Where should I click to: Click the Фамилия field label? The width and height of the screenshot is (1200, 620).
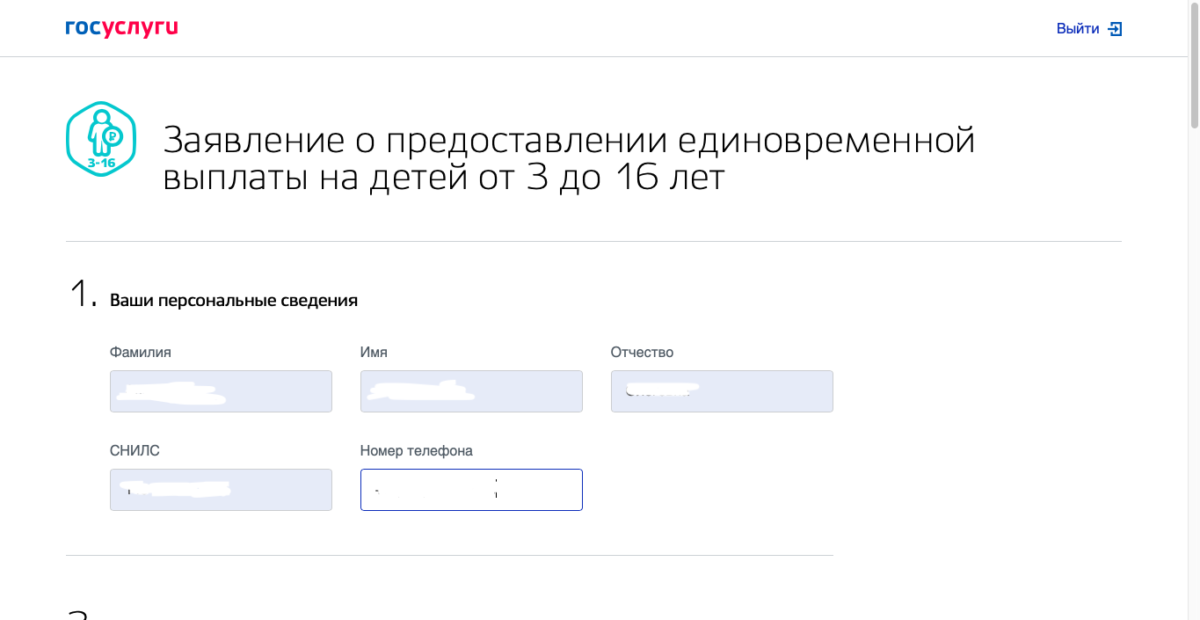(141, 352)
